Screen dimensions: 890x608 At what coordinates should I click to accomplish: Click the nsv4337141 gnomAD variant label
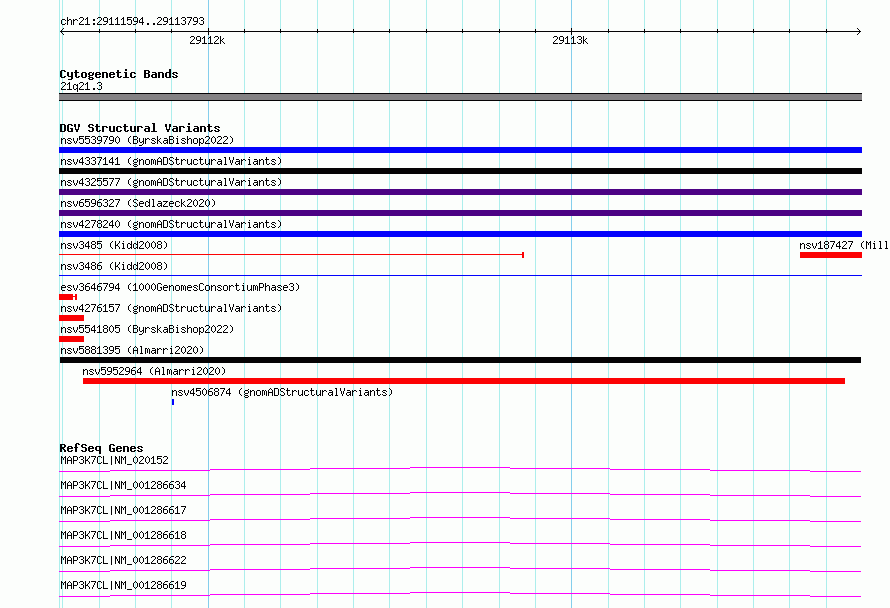[x=171, y=161]
